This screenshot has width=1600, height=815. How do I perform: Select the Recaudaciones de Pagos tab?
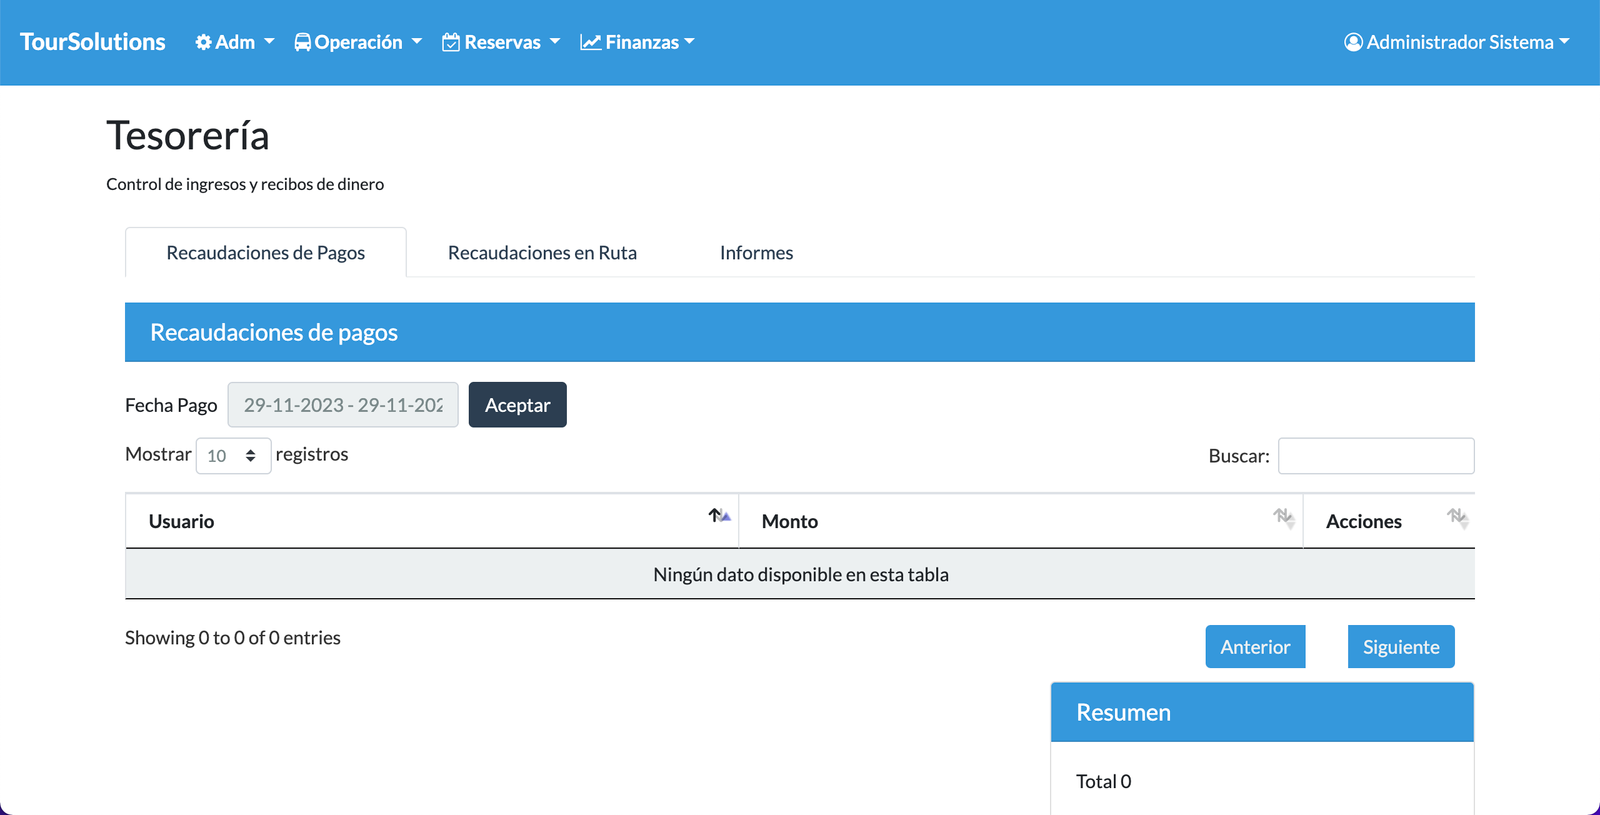[265, 253]
